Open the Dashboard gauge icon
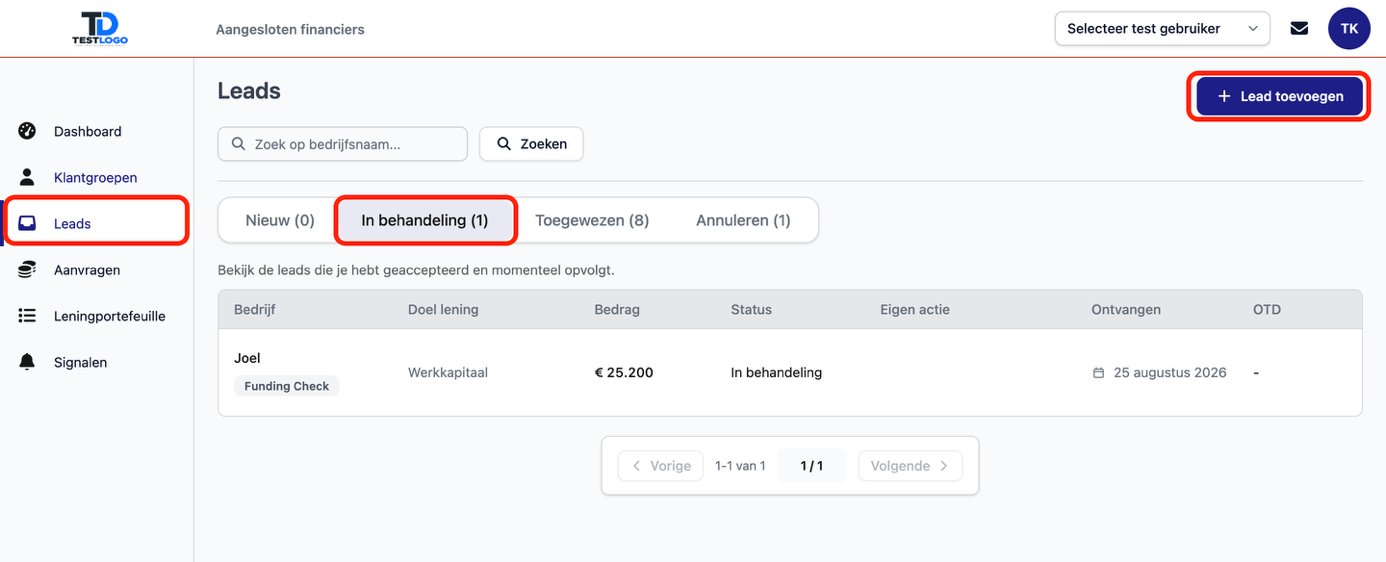Viewport: 1386px width, 562px height. 27,131
